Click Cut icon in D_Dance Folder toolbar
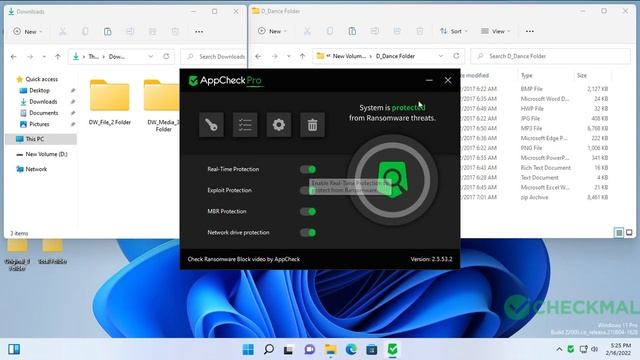 pos(307,31)
